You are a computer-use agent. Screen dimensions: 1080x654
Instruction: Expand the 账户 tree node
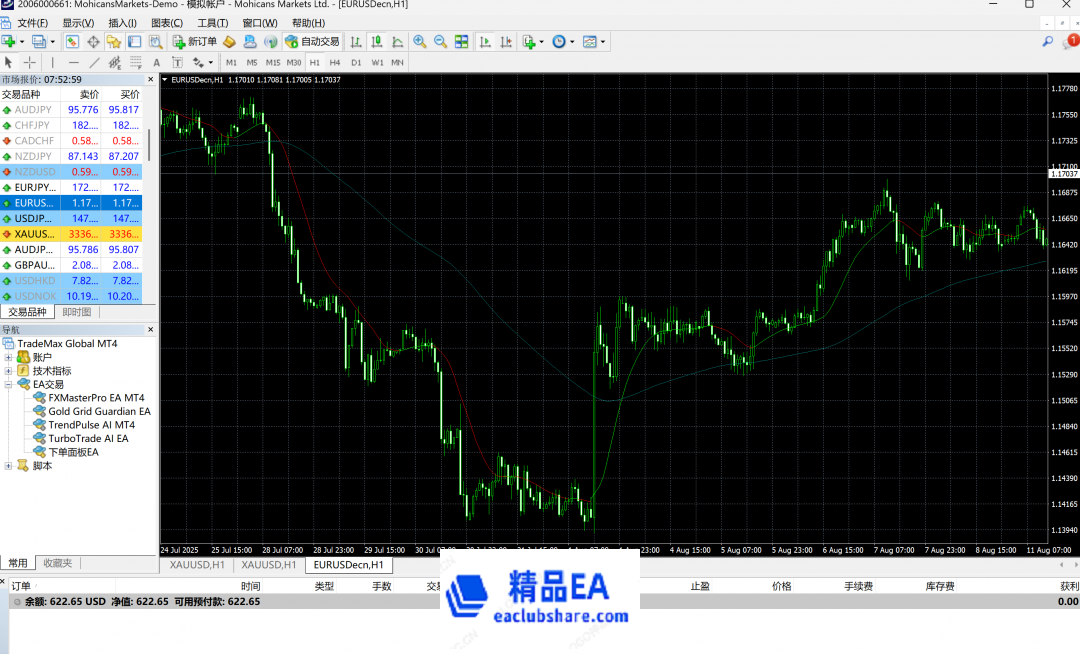pos(8,357)
